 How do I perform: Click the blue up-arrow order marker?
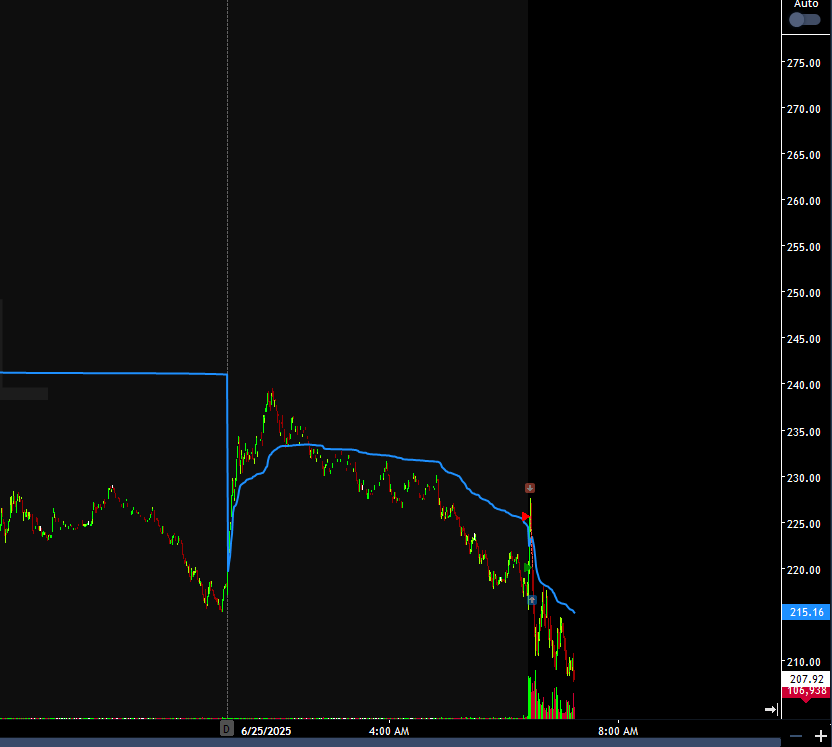(532, 600)
